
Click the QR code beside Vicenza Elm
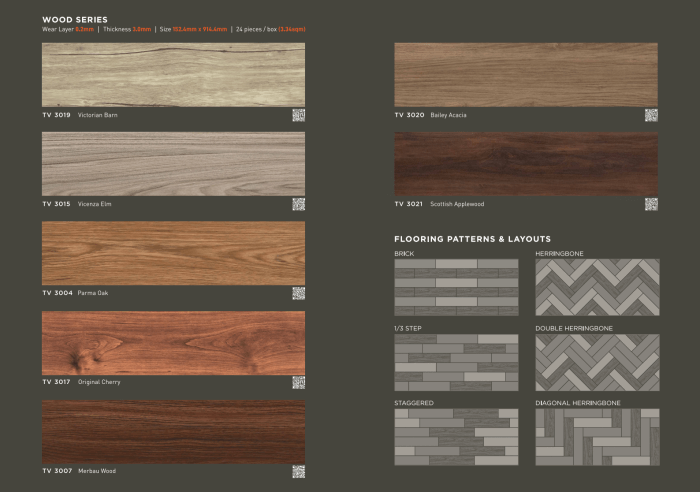point(298,204)
